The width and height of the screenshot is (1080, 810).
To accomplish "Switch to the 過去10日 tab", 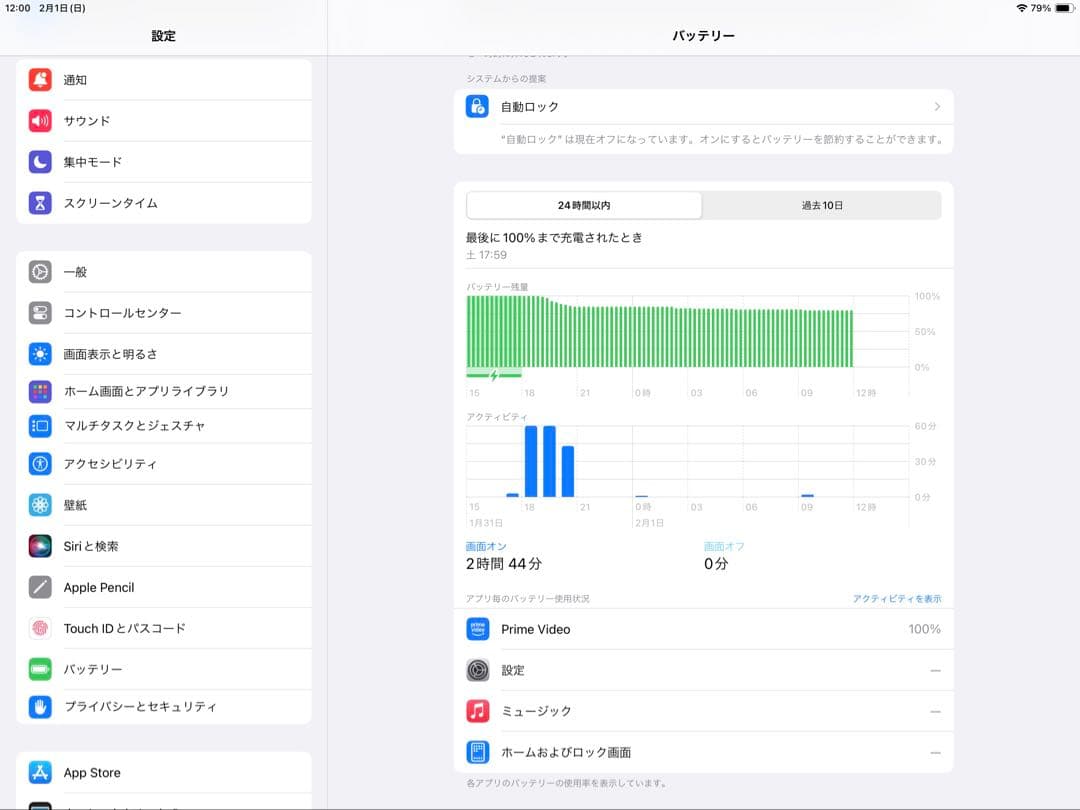I will click(822, 204).
